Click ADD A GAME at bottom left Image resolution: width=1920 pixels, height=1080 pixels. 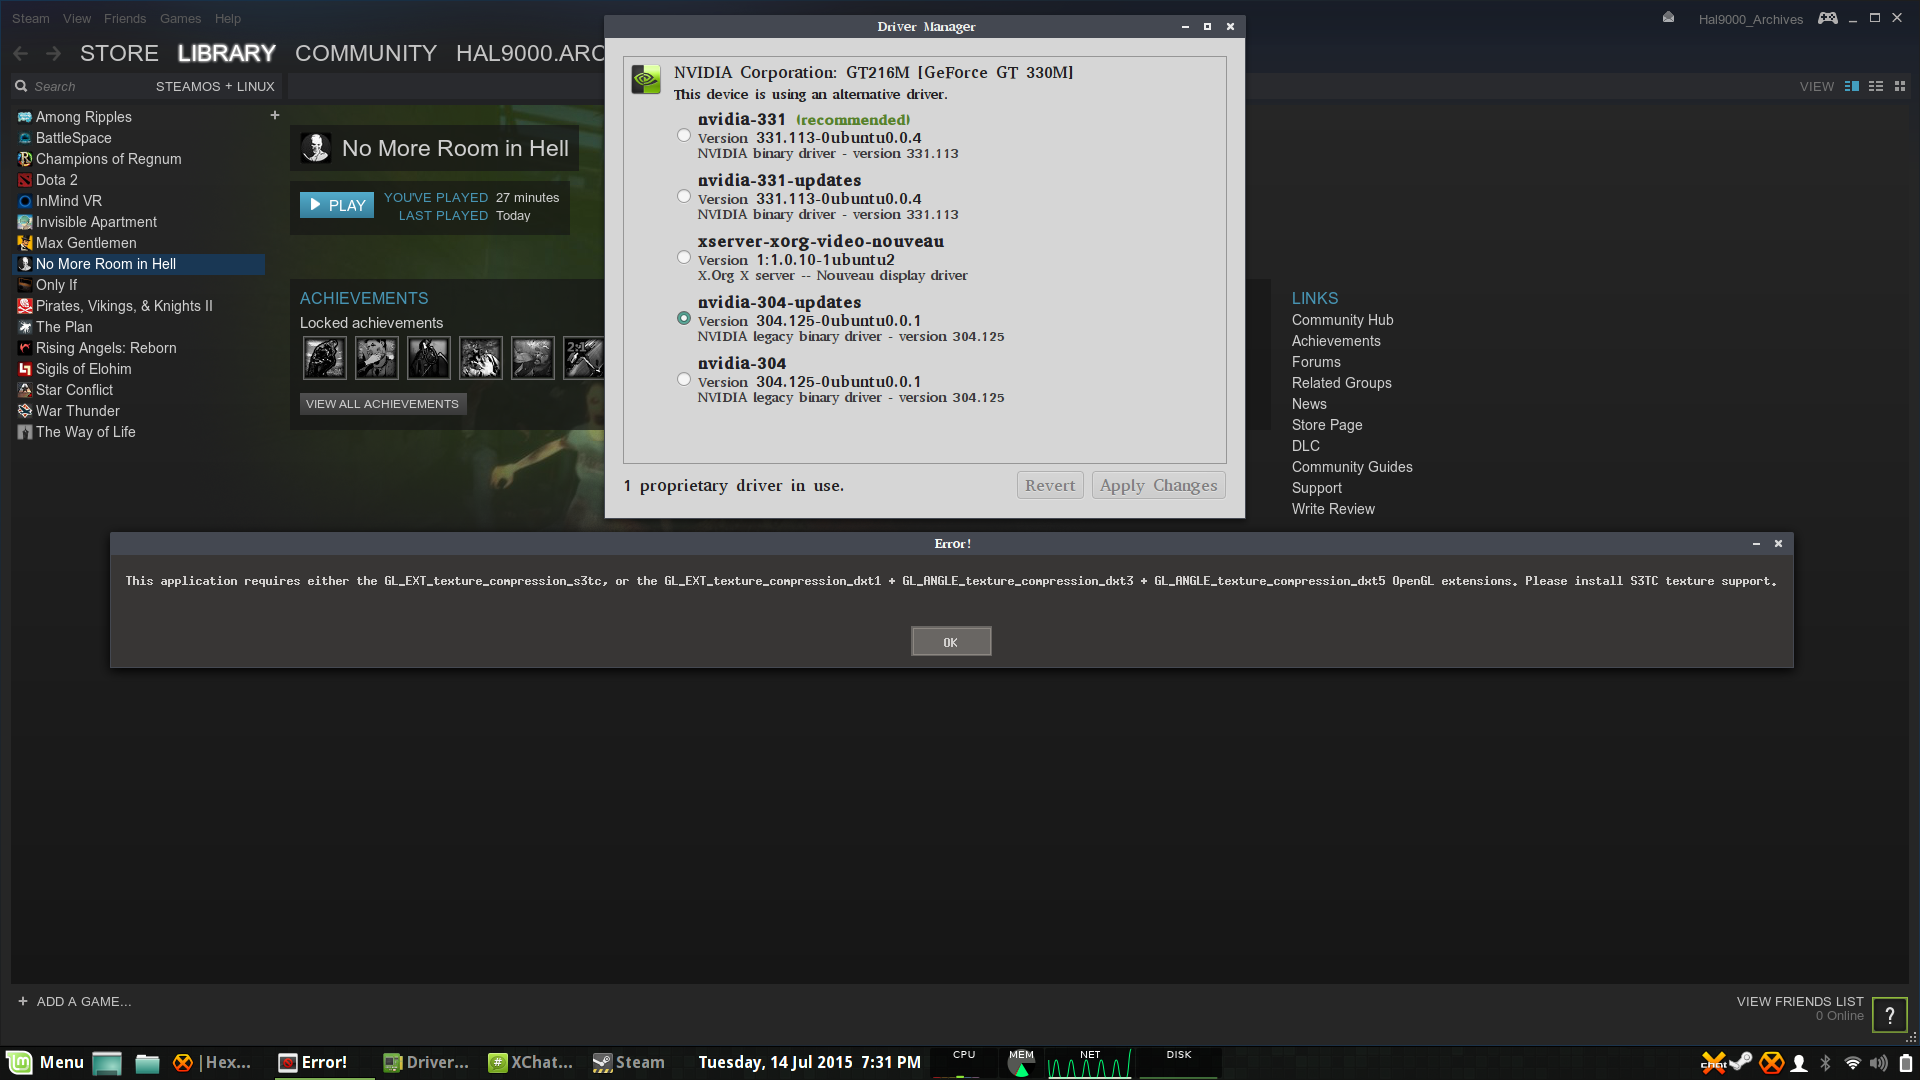tap(75, 1002)
